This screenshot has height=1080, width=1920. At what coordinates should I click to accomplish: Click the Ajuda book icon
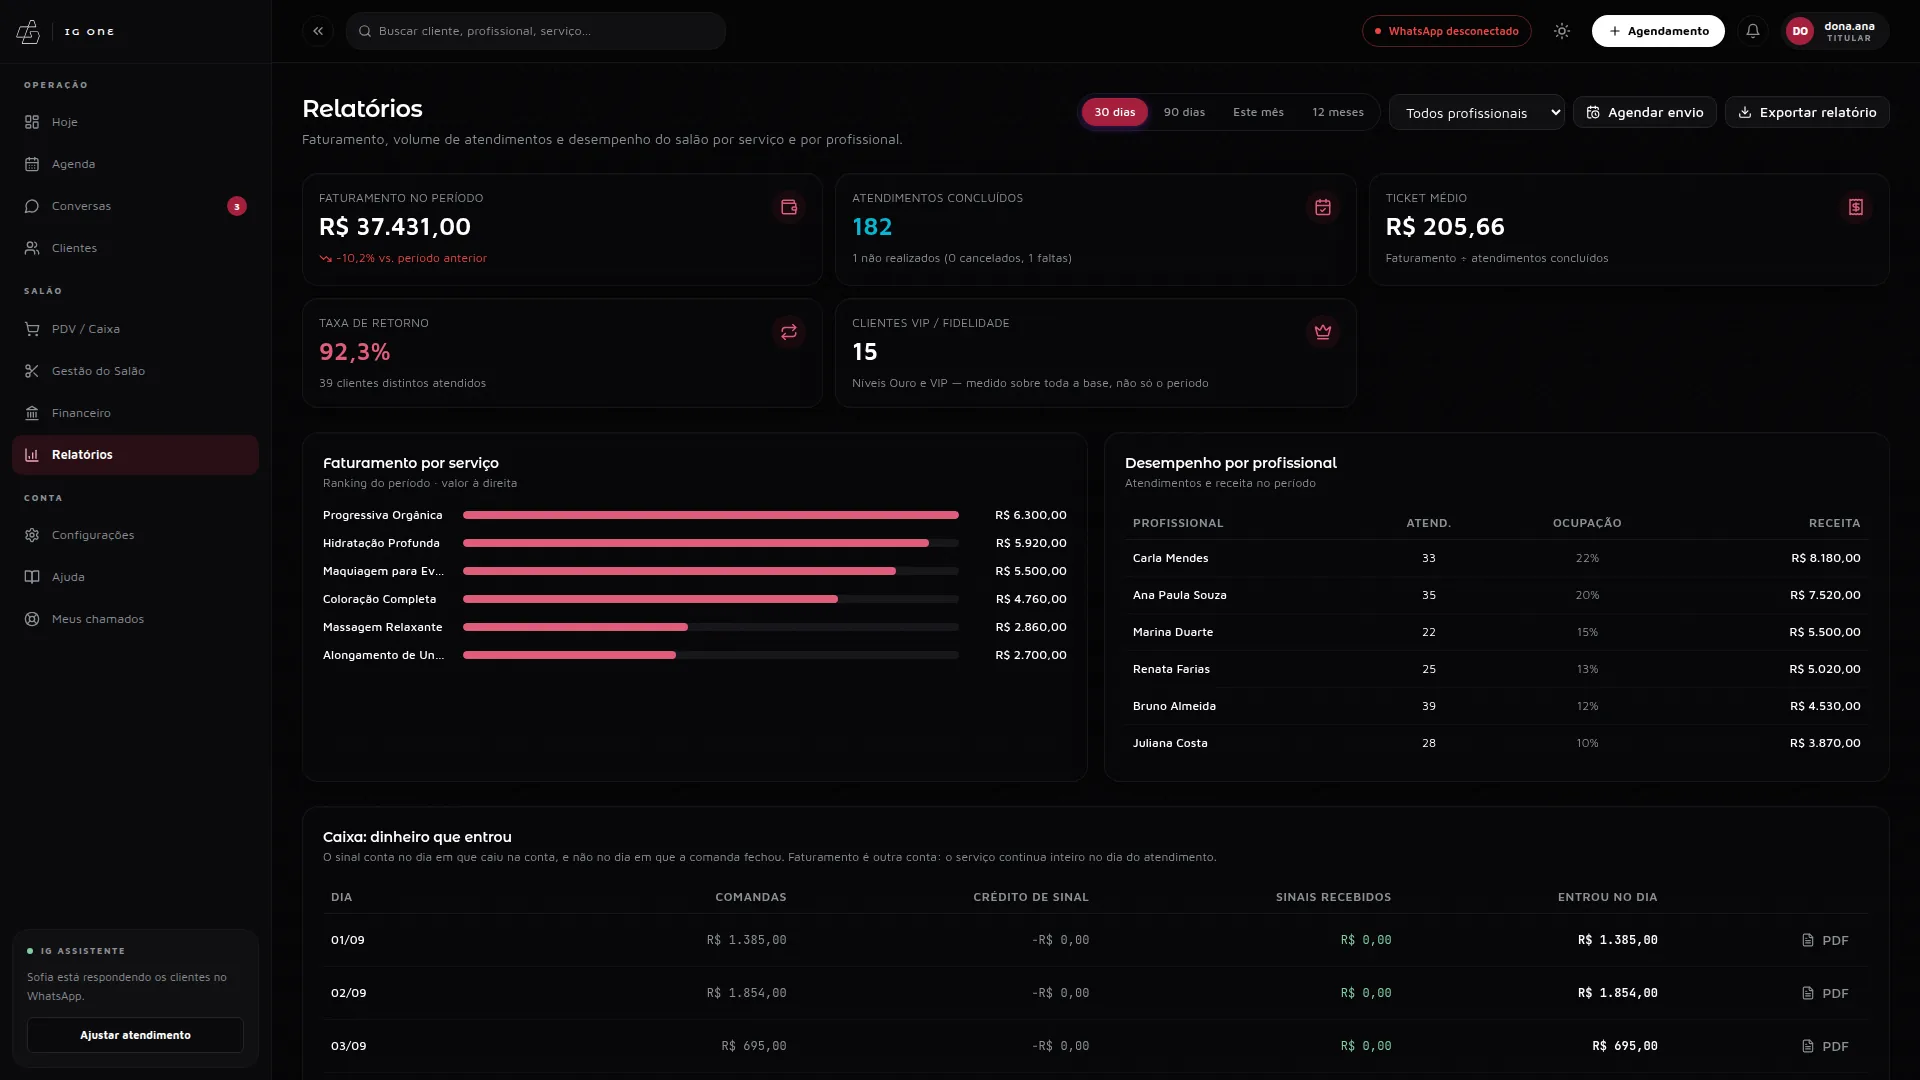pyautogui.click(x=32, y=577)
